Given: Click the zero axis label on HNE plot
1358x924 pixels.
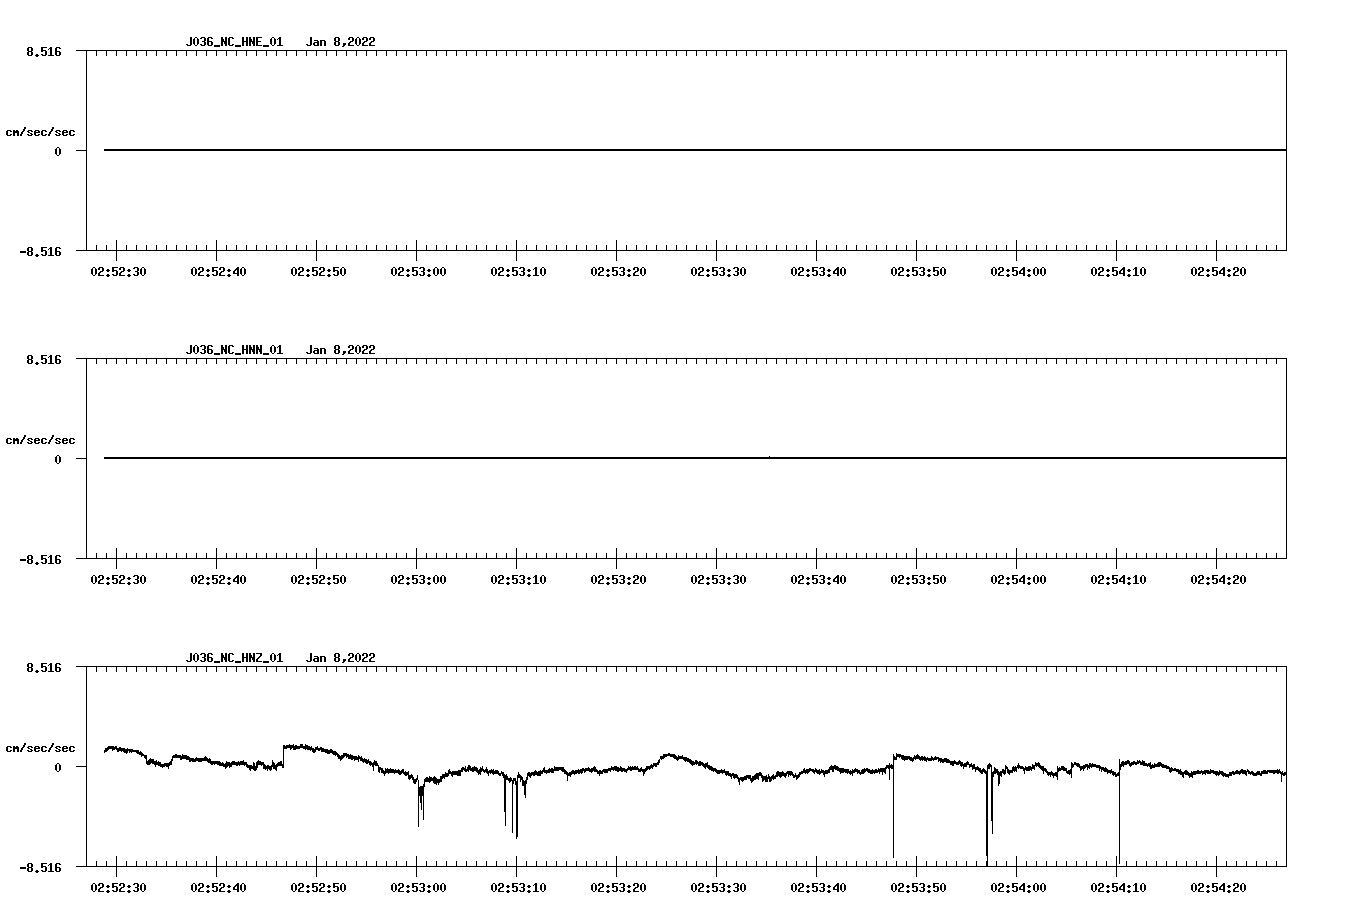Looking at the screenshot, I should click(x=58, y=152).
